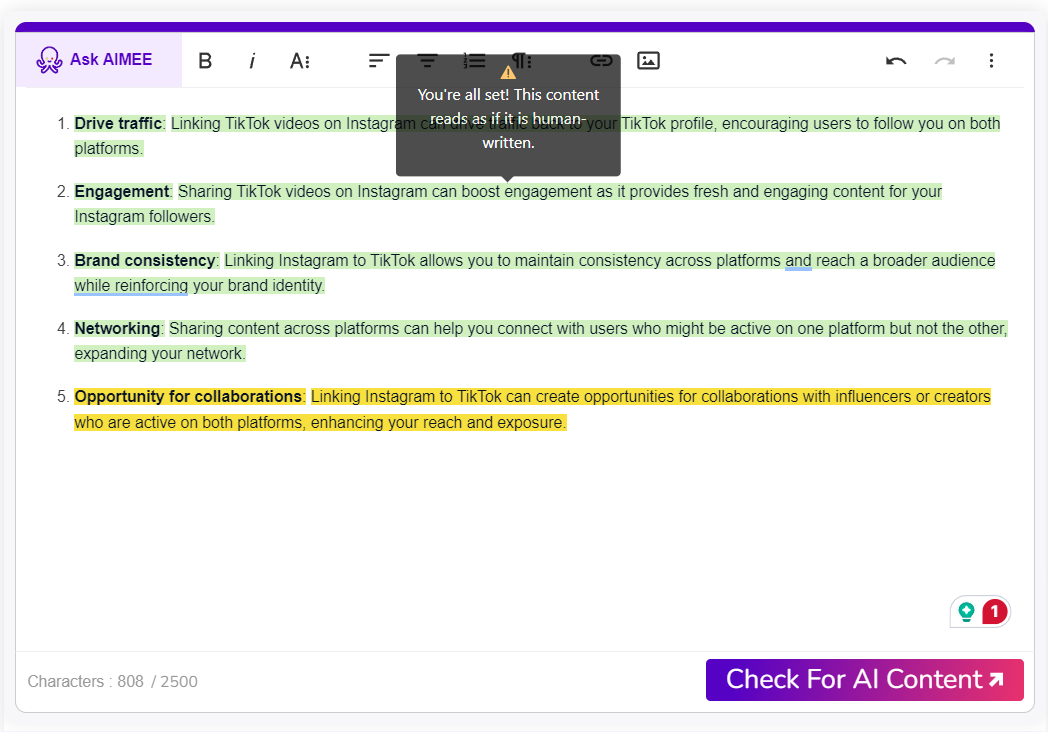Toggle the ordered list formatting
Viewport: 1048px width, 732px height.
[x=475, y=61]
